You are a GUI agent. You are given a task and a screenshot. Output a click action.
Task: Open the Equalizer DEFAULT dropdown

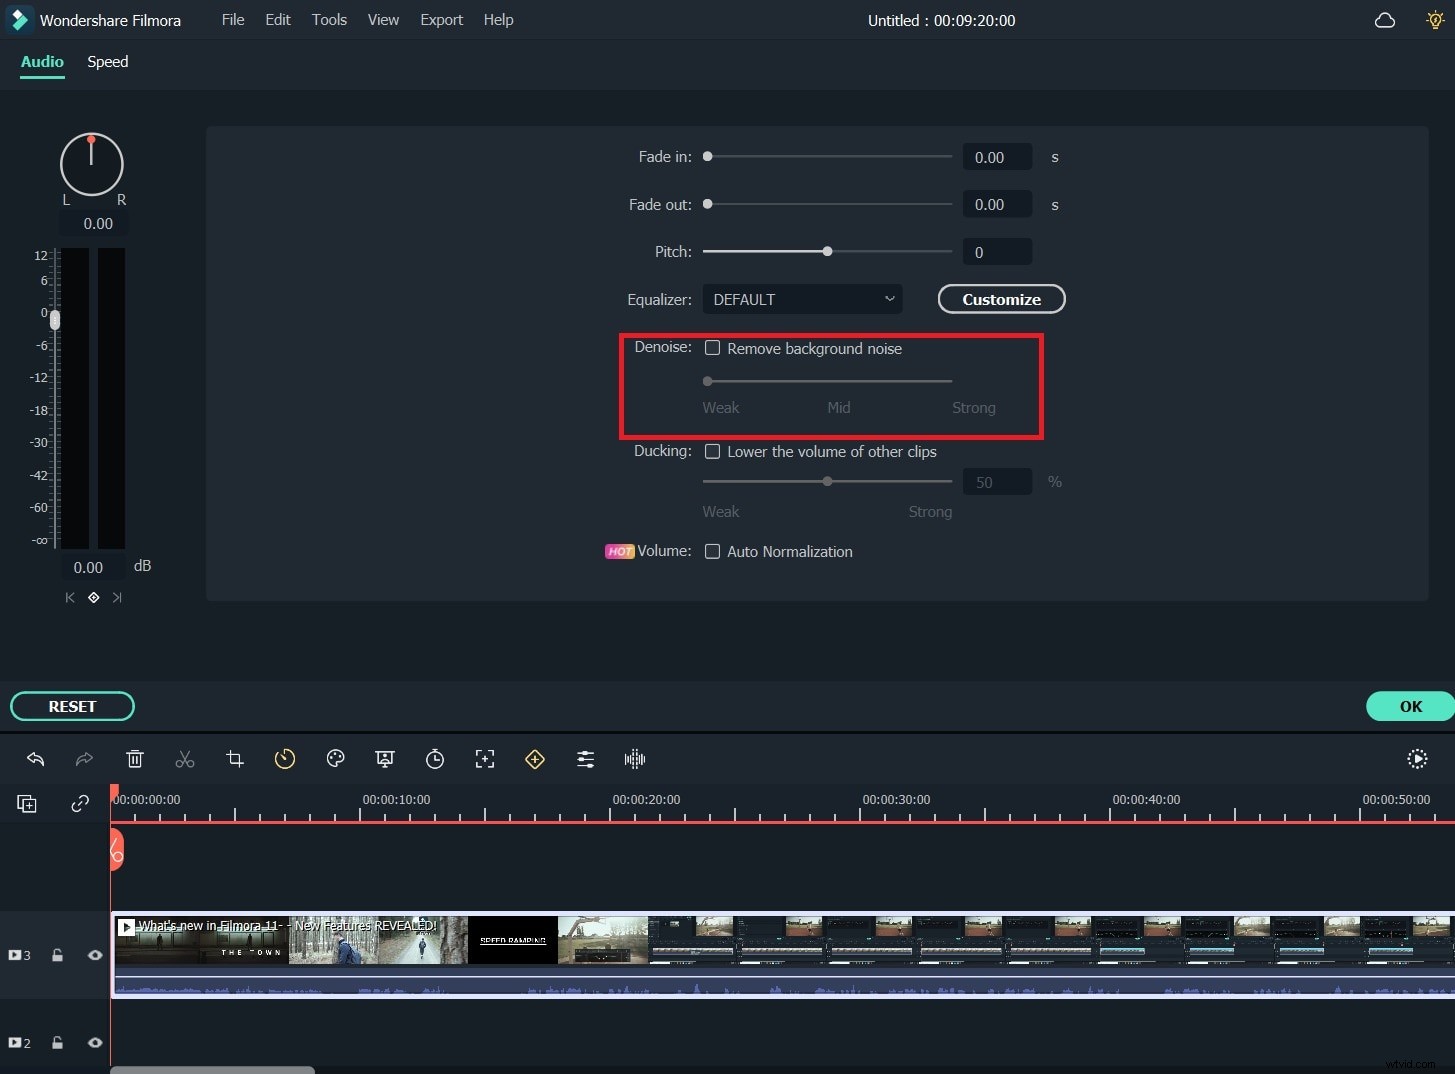tap(802, 299)
